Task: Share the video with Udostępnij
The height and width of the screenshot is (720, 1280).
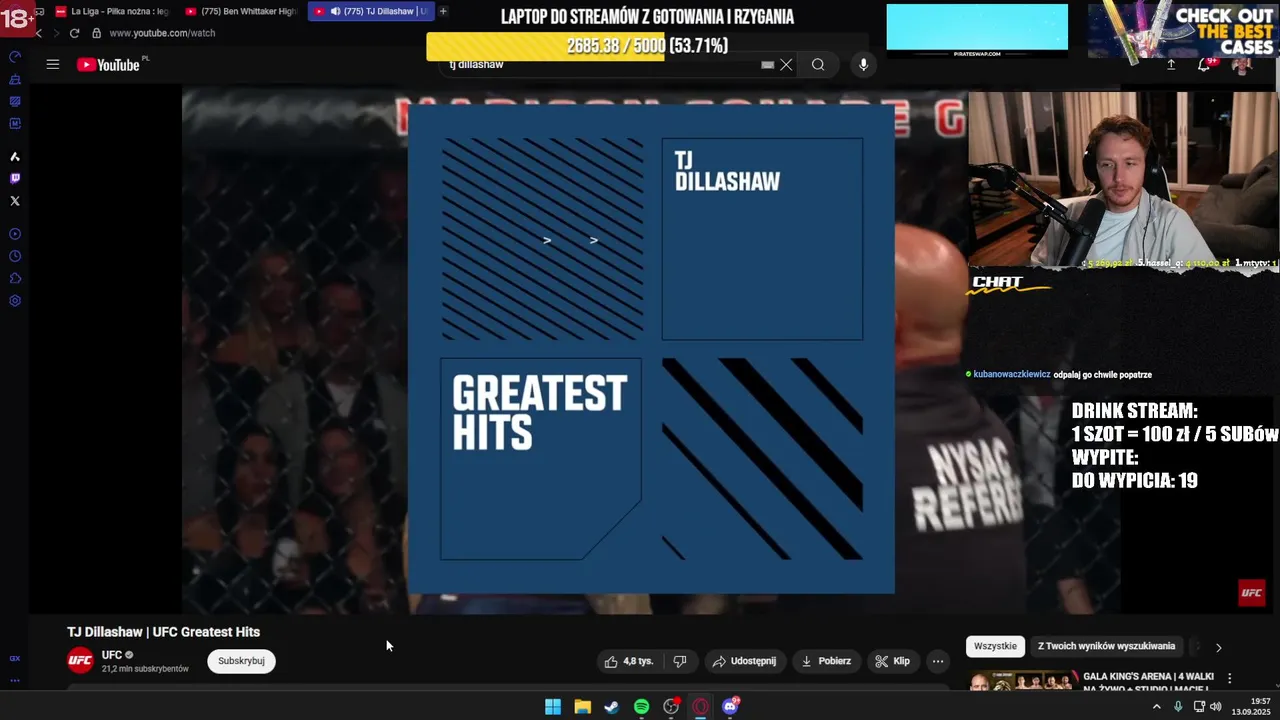Action: click(744, 661)
